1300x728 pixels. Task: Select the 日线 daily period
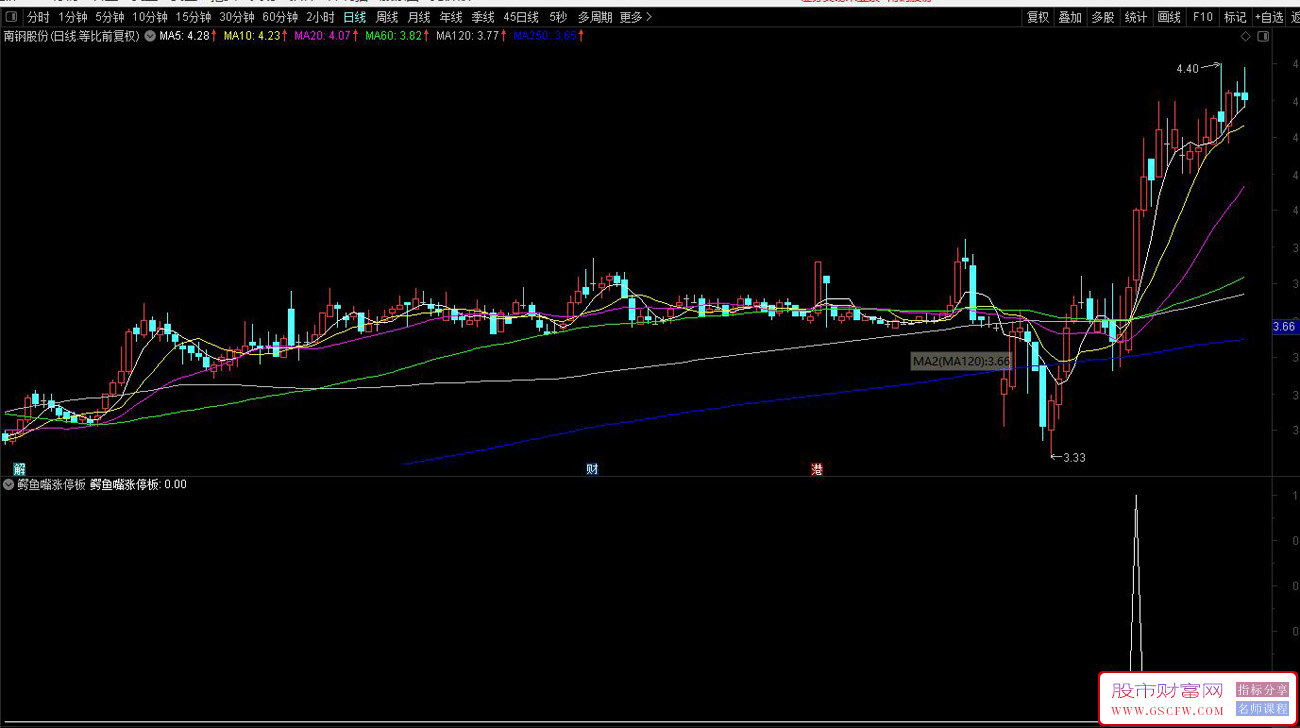355,17
